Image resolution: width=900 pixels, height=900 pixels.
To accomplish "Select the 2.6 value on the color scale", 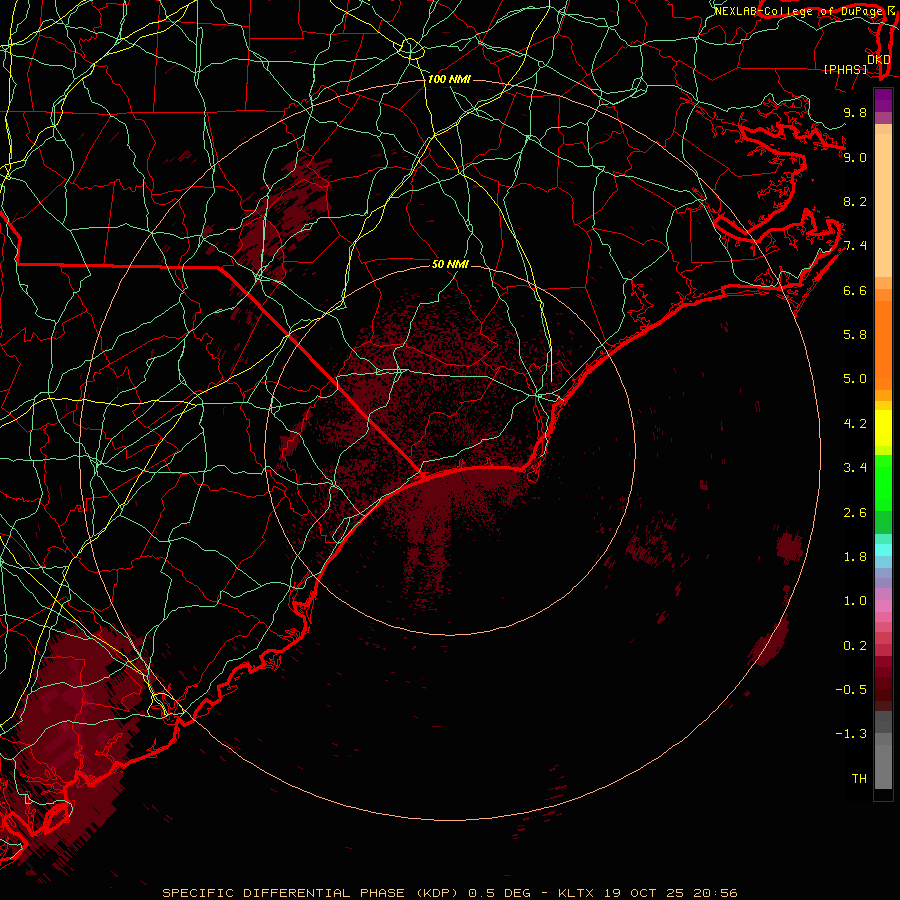I will (x=855, y=513).
